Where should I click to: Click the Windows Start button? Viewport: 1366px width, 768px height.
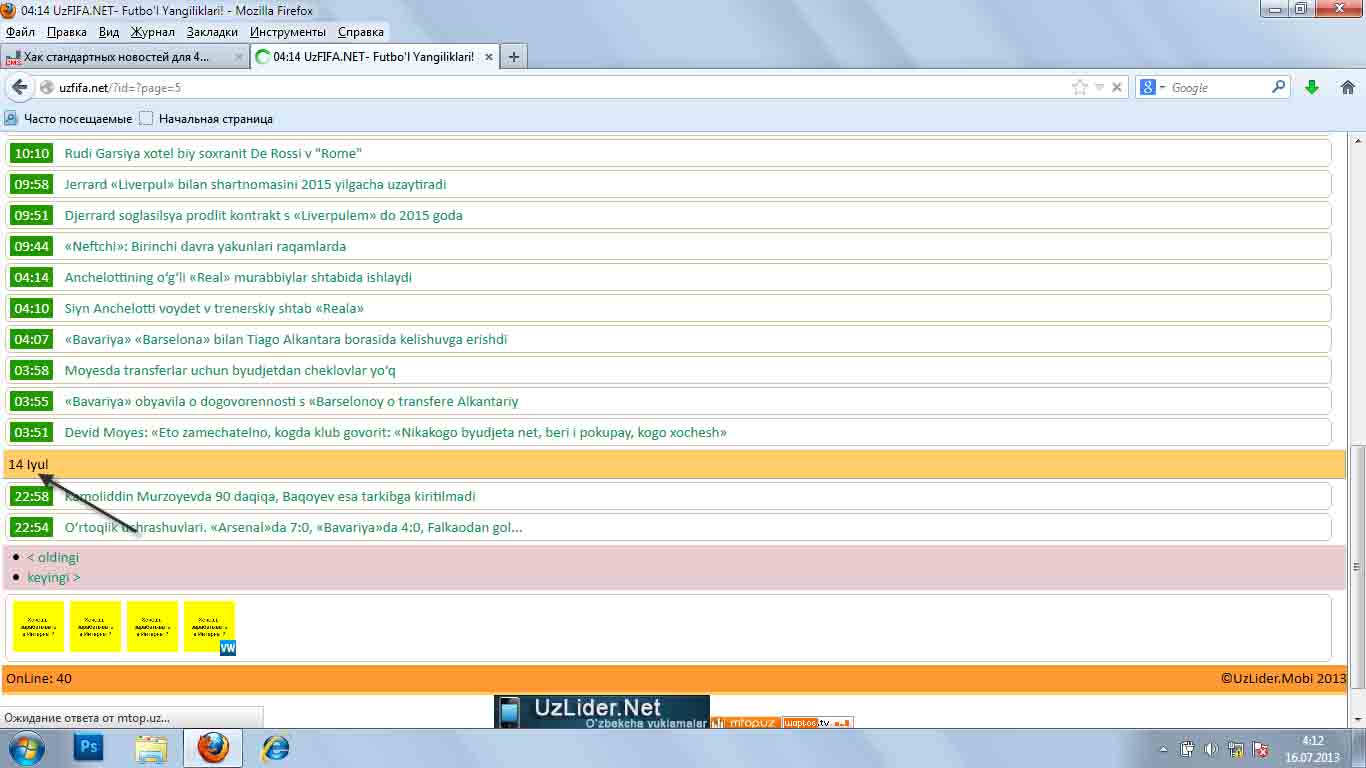26,747
